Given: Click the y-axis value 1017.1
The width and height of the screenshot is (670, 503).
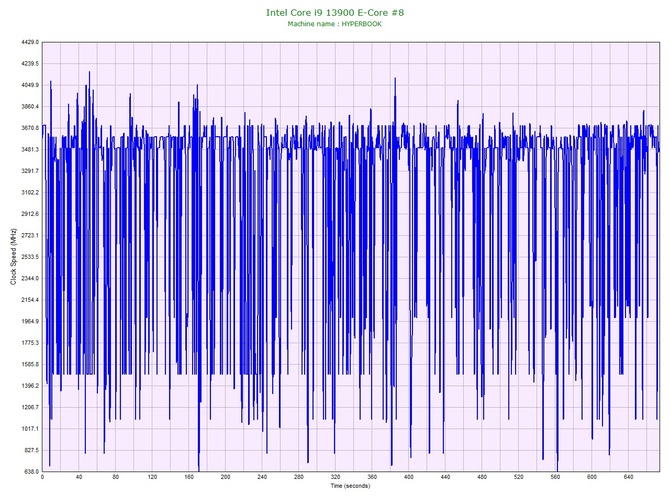Looking at the screenshot, I should point(30,429).
